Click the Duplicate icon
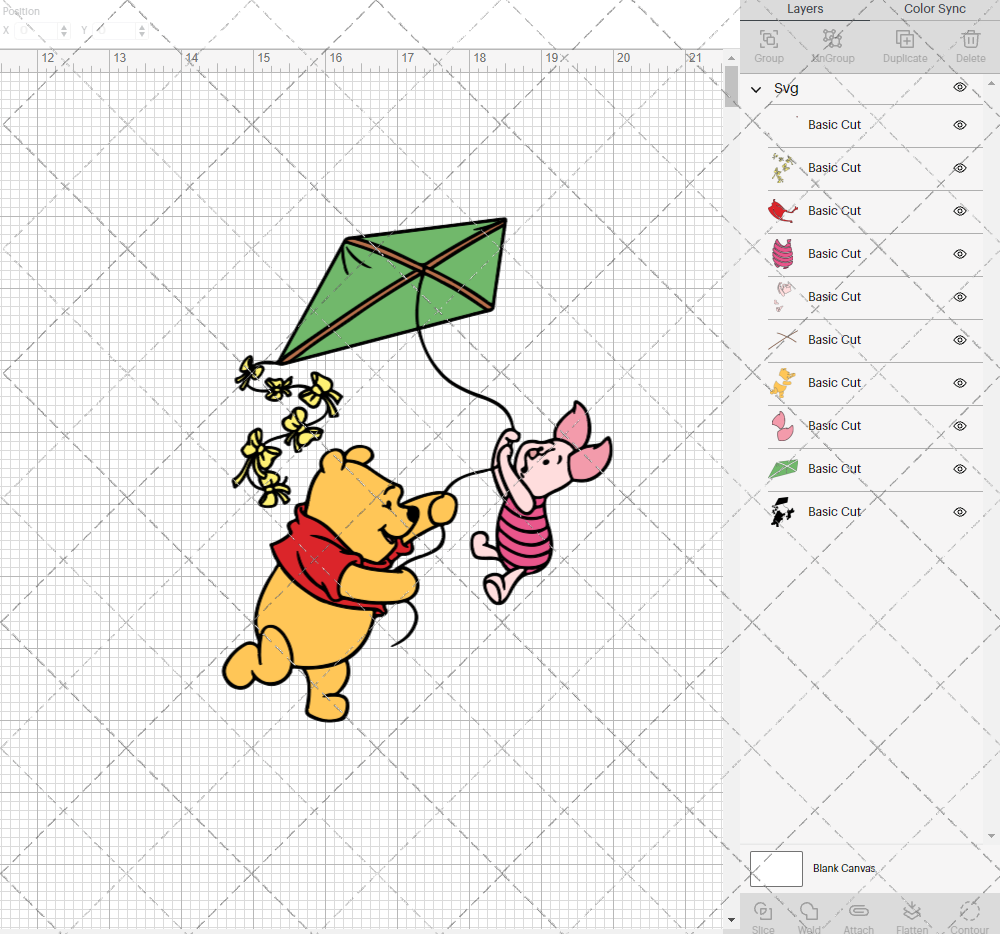Screen dimensions: 1000x934 904,40
